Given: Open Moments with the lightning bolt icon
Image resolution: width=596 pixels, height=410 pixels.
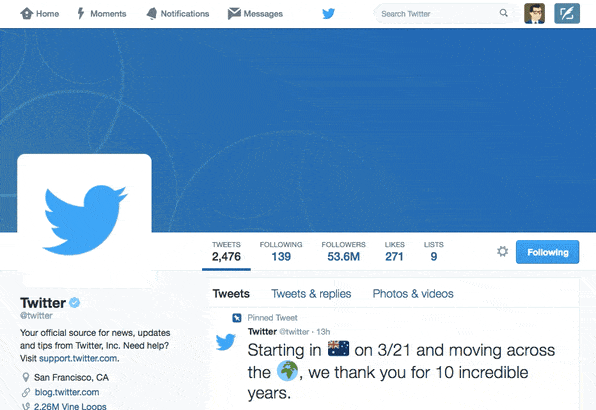Looking at the screenshot, I should tap(81, 13).
